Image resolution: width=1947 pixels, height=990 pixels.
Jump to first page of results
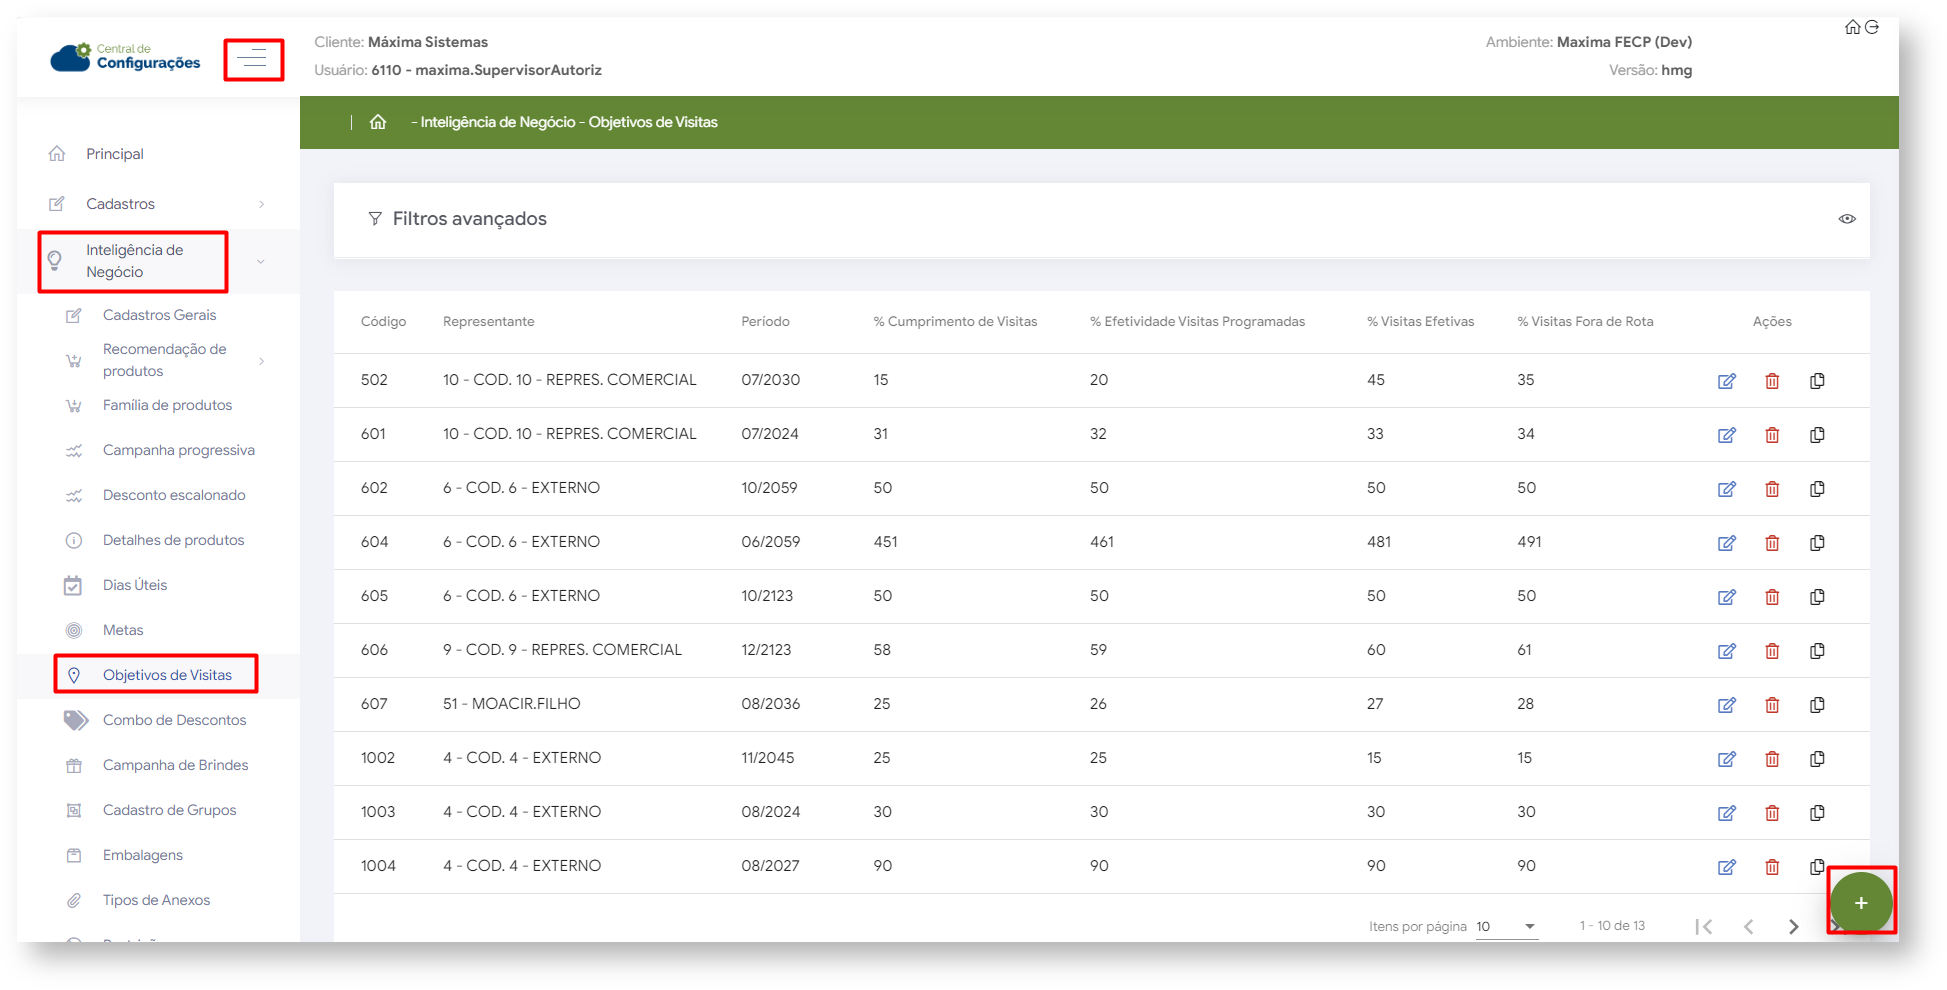point(1704,927)
